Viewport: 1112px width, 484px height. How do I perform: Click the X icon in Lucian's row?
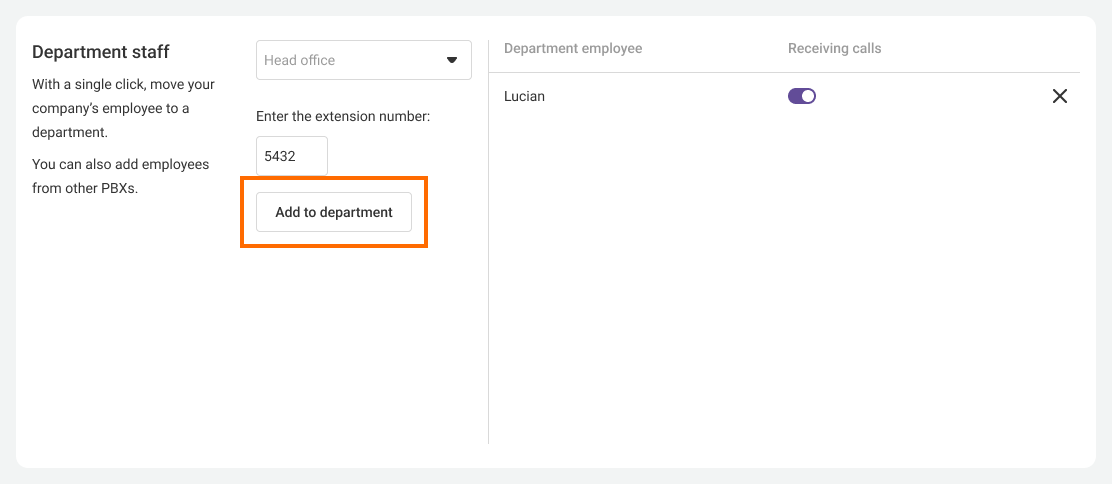point(1060,96)
